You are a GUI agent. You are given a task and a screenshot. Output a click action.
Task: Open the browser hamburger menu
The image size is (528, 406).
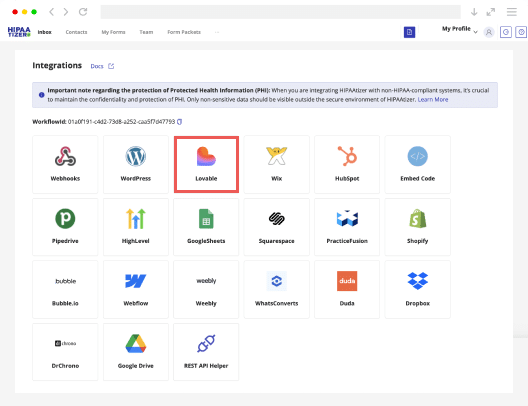(x=512, y=12)
